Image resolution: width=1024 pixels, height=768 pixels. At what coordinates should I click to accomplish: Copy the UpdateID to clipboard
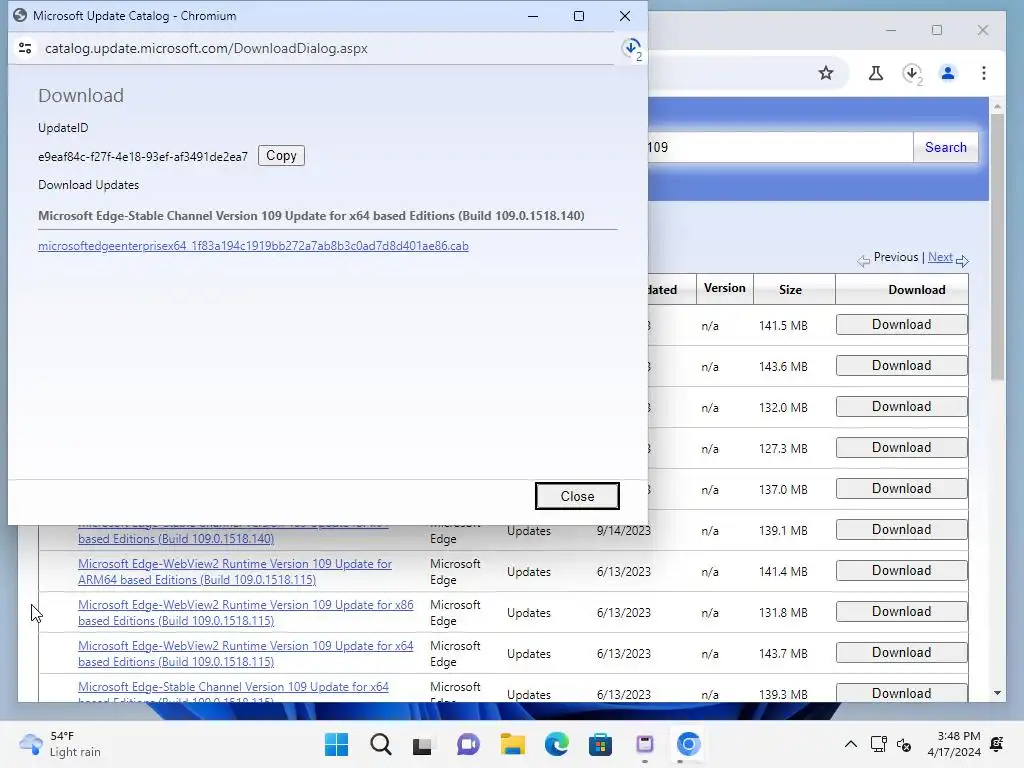[x=281, y=155]
